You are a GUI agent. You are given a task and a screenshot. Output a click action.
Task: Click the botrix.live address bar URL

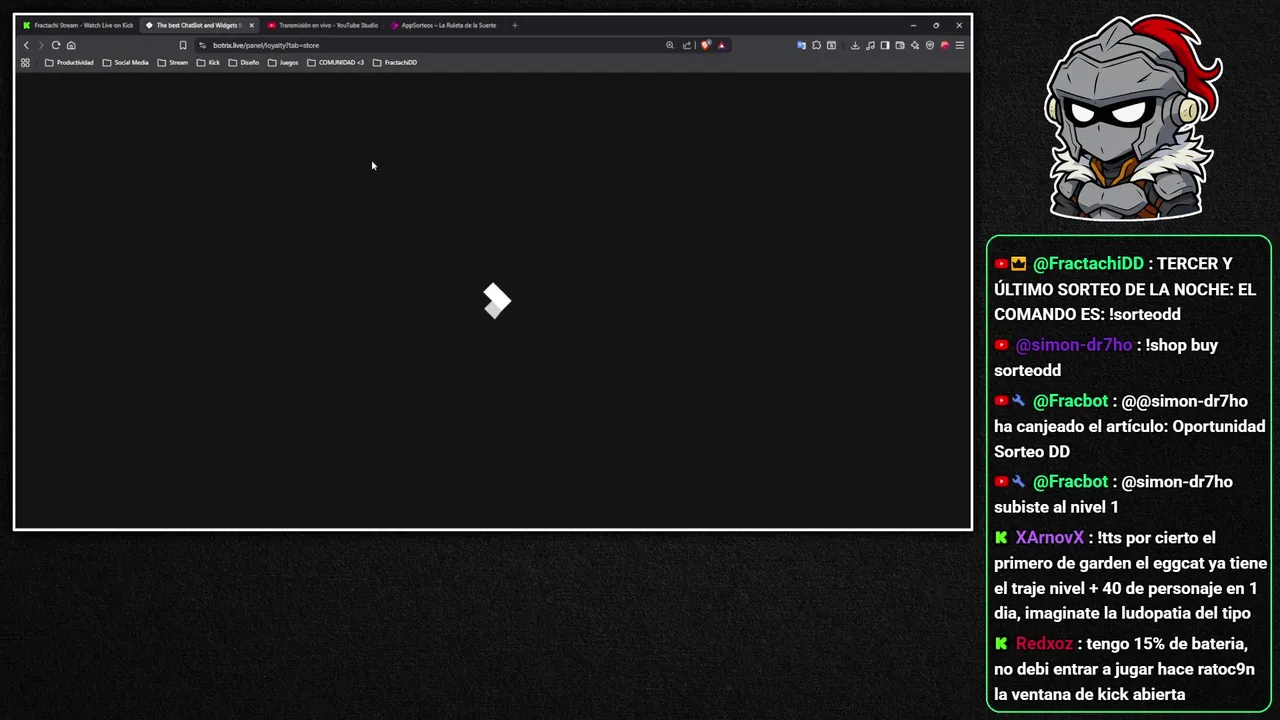click(x=266, y=45)
